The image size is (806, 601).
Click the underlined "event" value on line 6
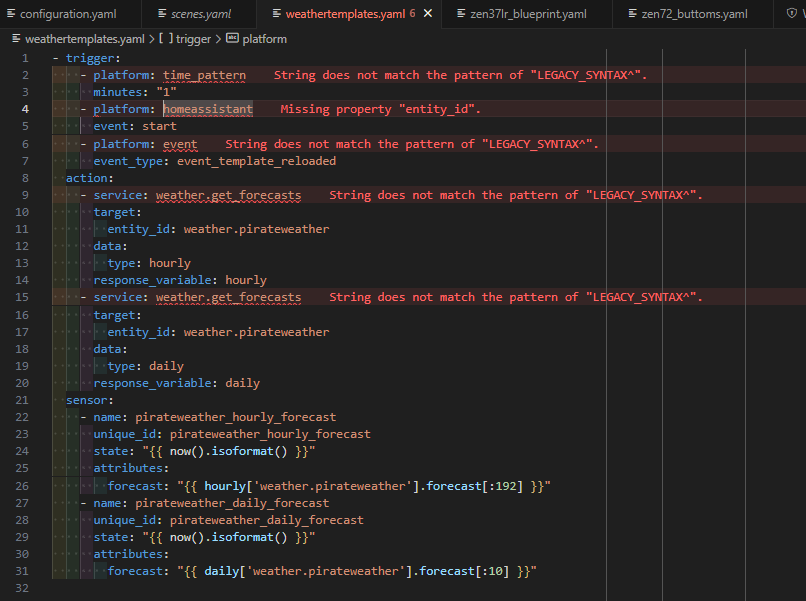point(180,144)
